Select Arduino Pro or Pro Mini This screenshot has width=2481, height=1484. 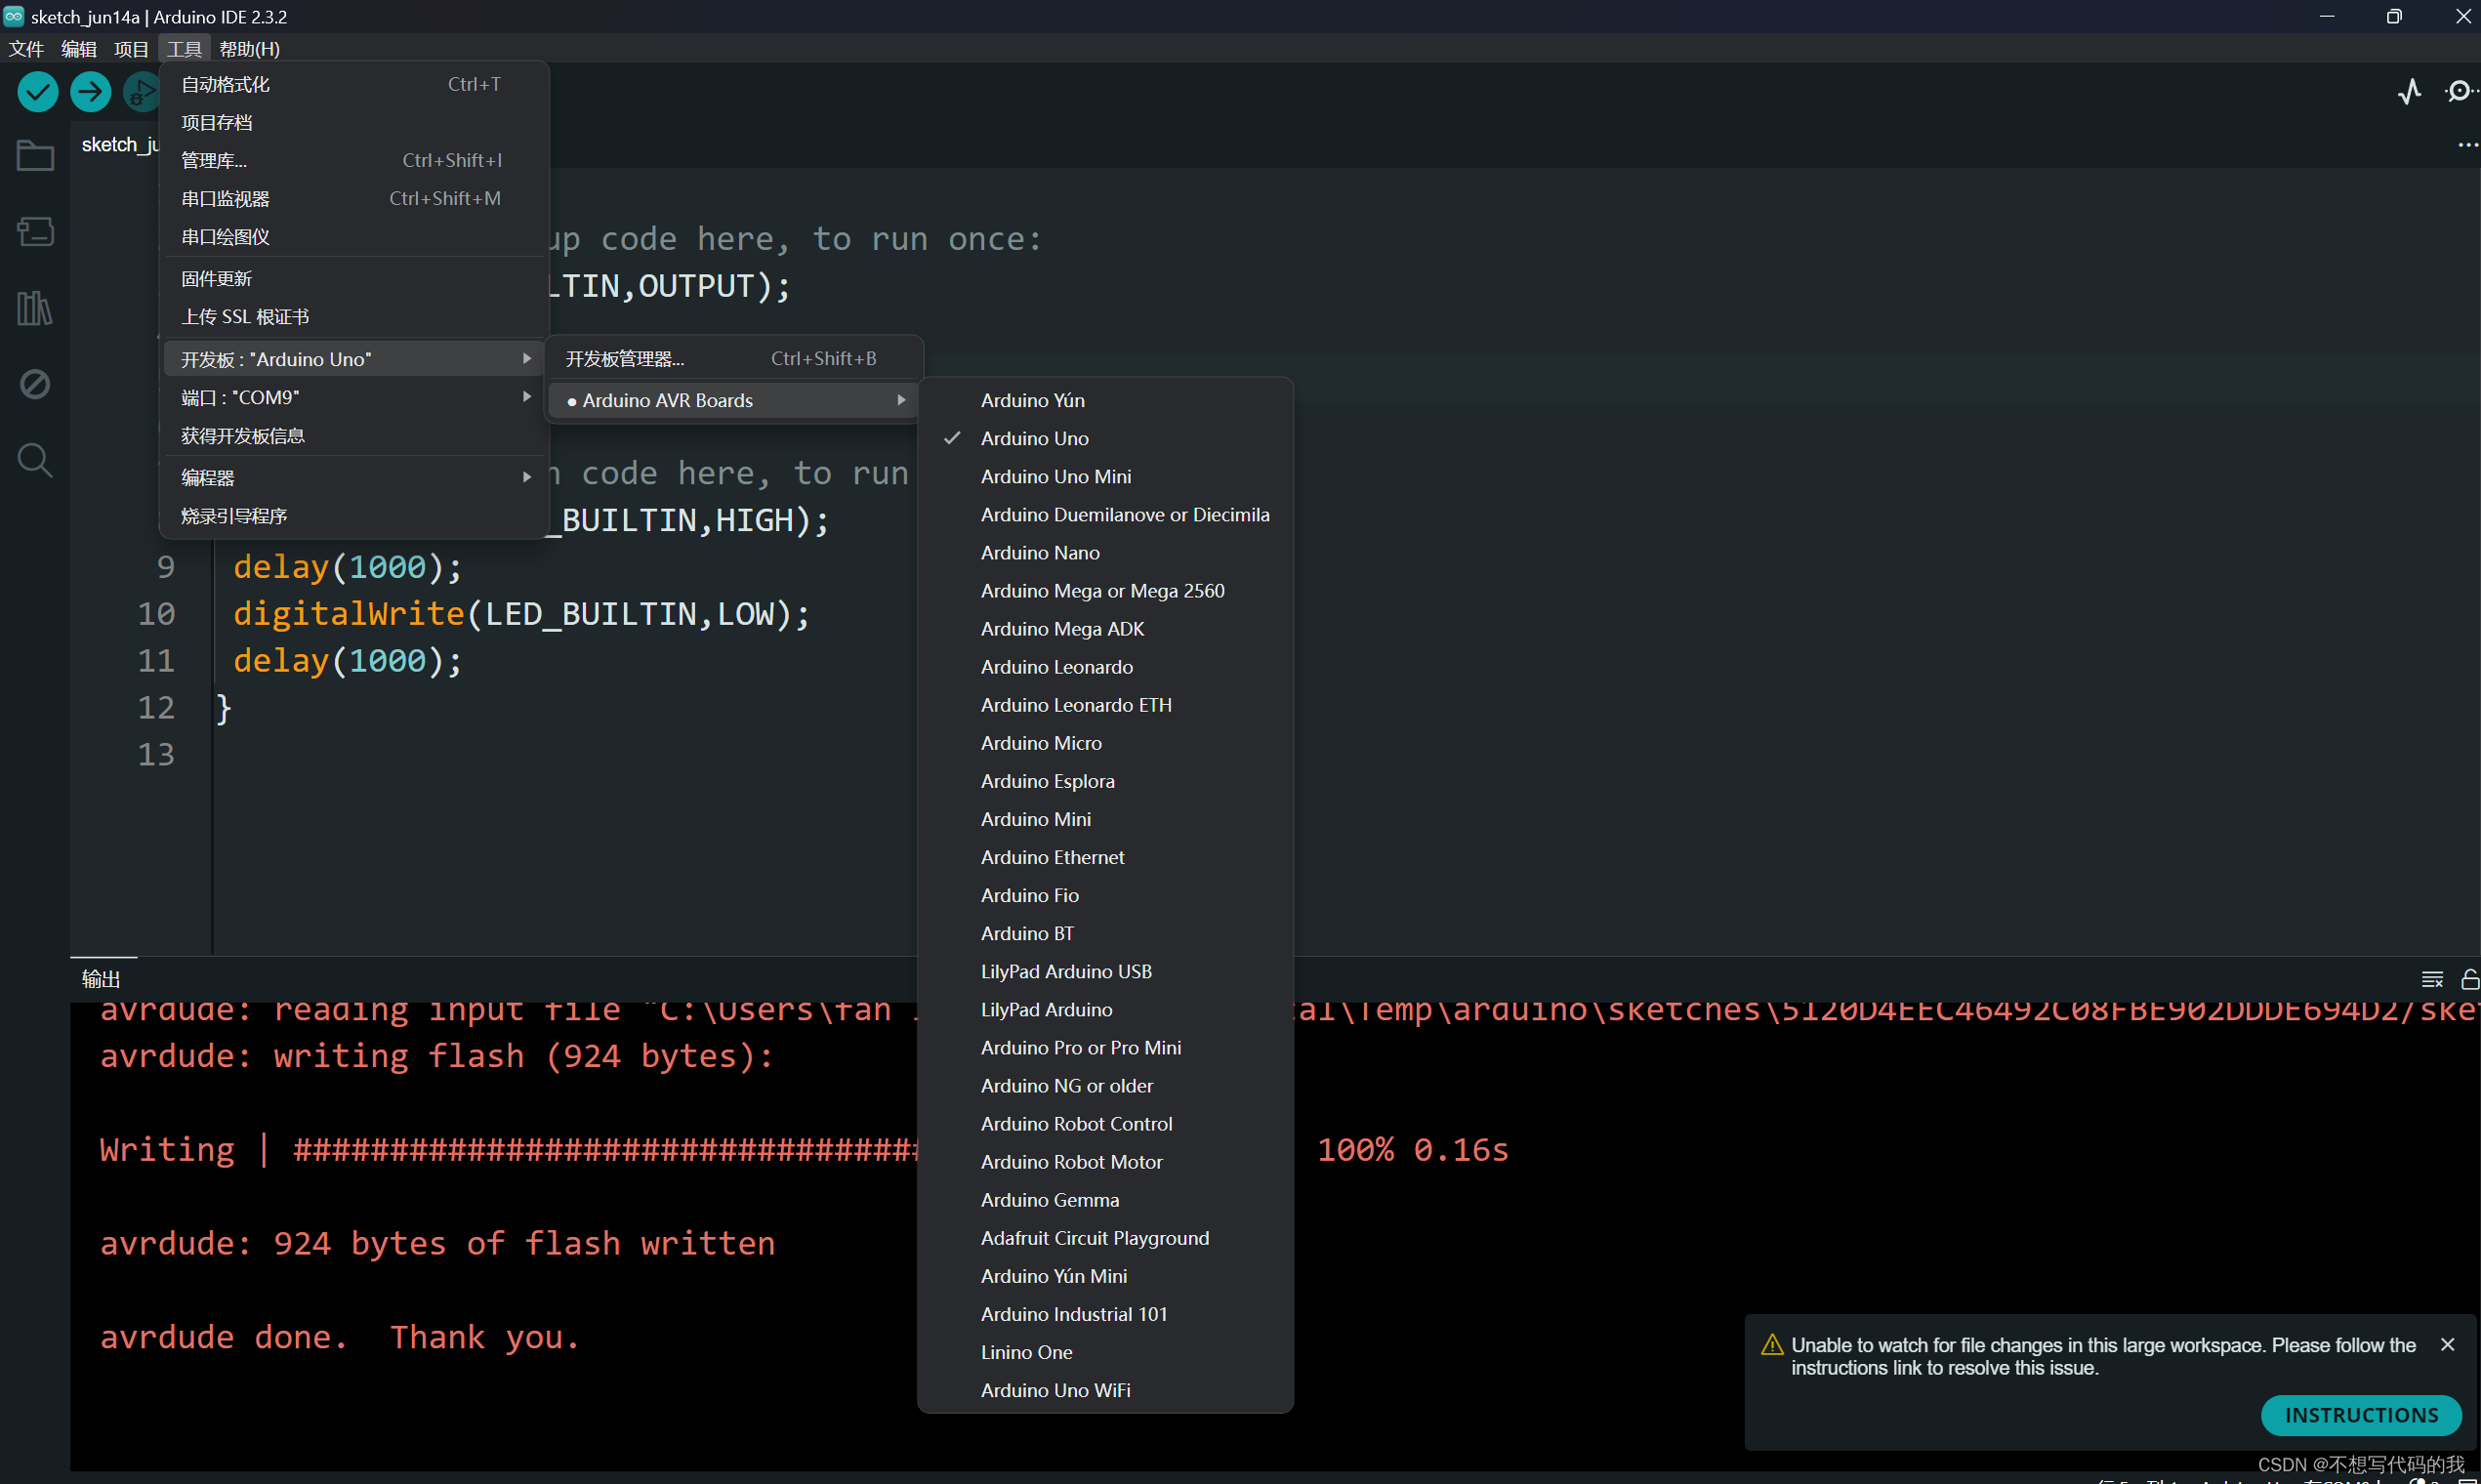(1105, 1048)
